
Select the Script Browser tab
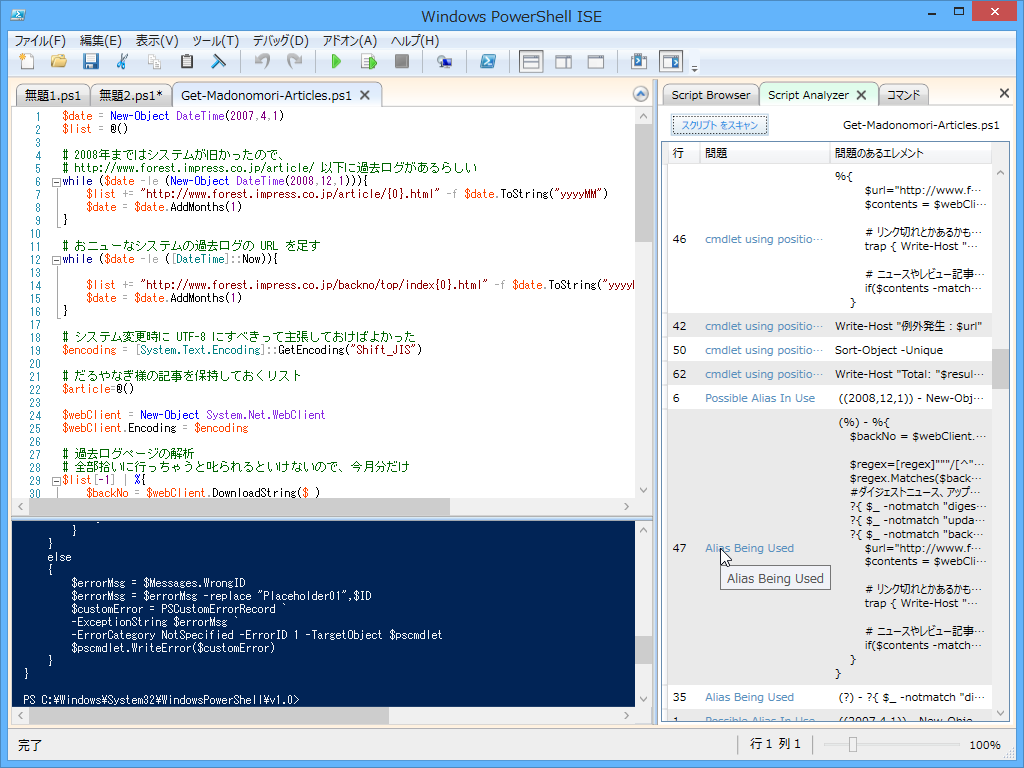(x=709, y=93)
